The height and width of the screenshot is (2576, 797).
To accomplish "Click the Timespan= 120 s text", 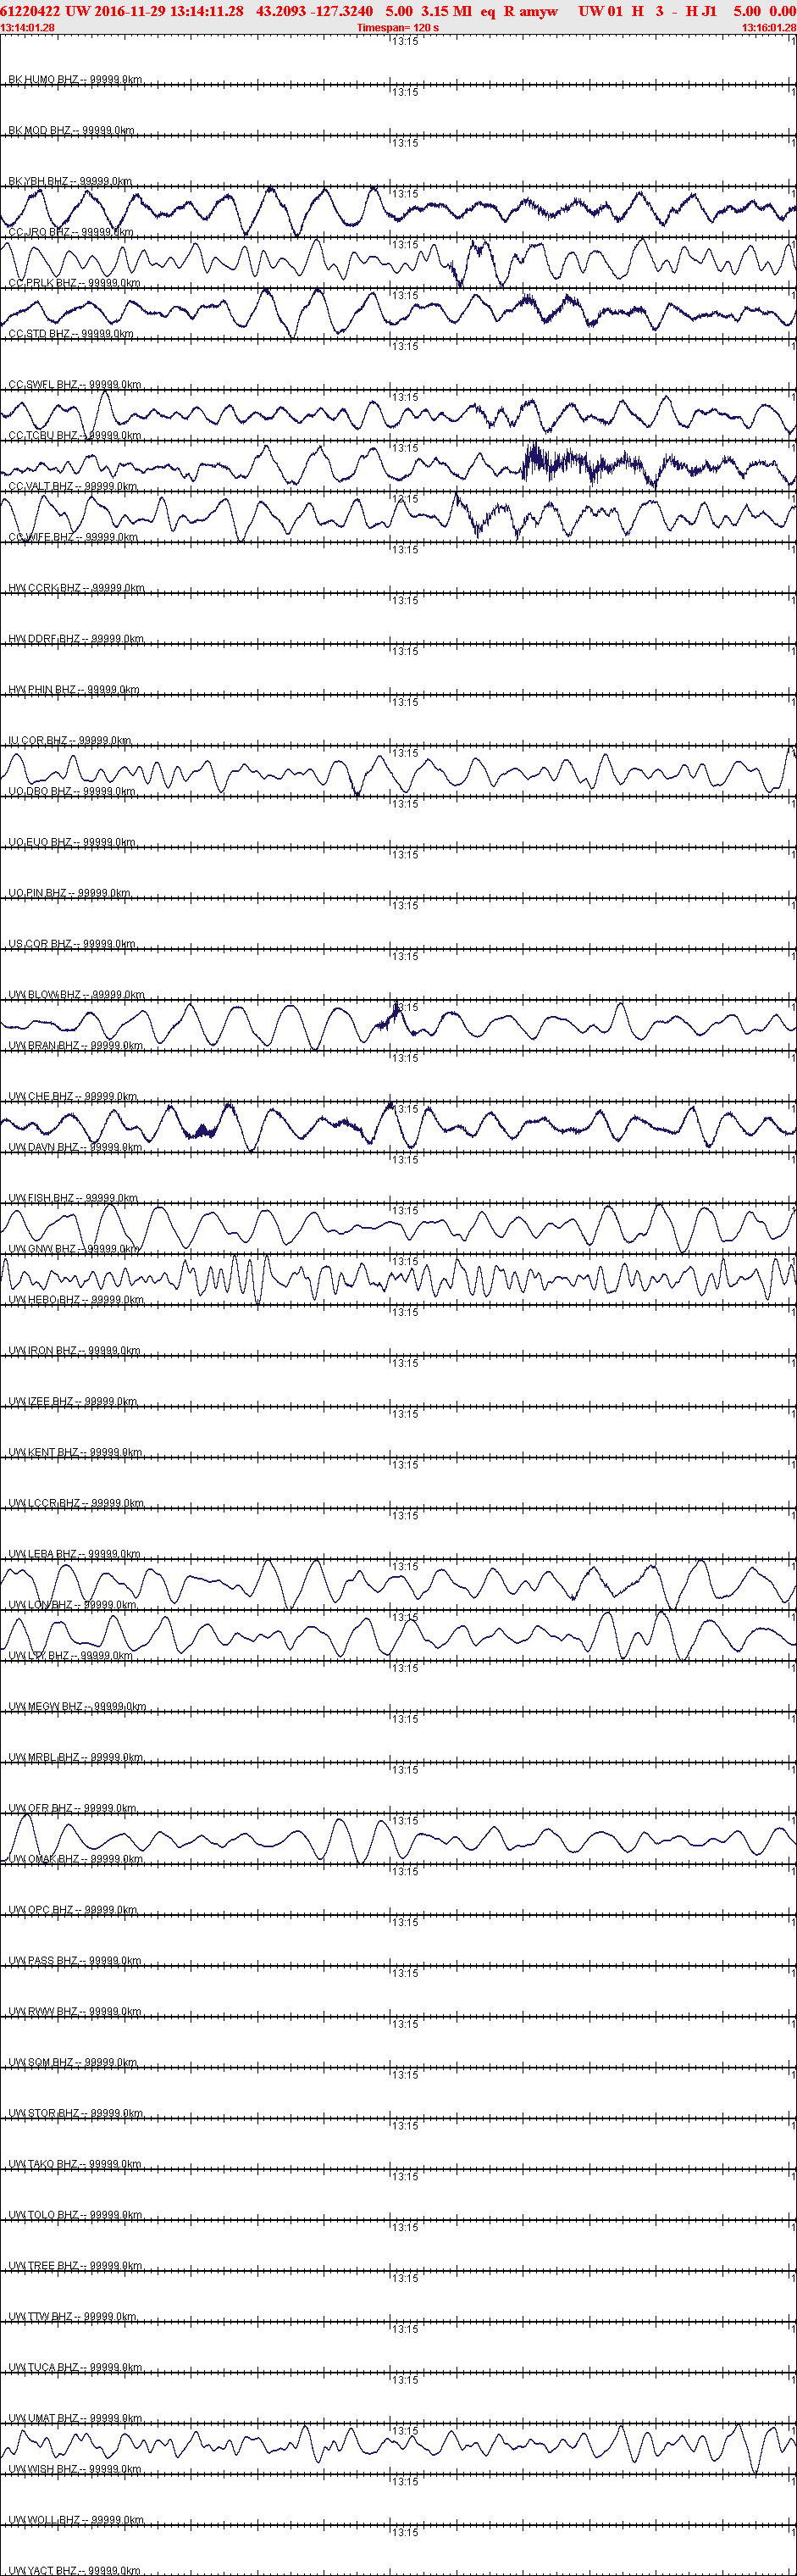I will [398, 28].
